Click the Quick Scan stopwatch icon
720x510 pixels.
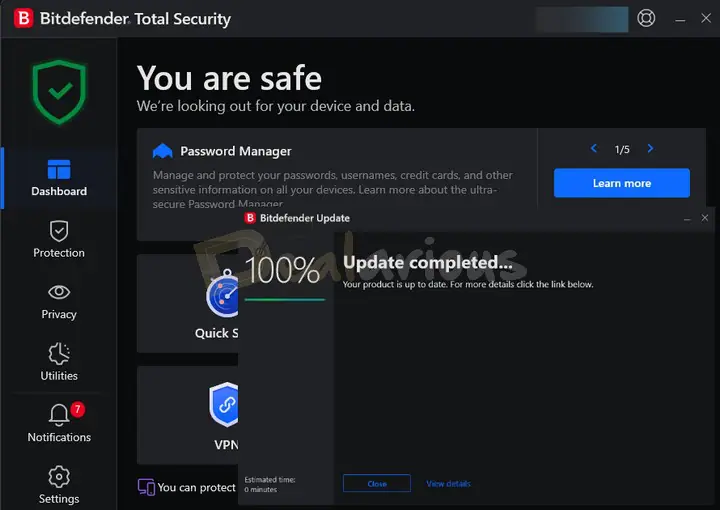pos(222,296)
